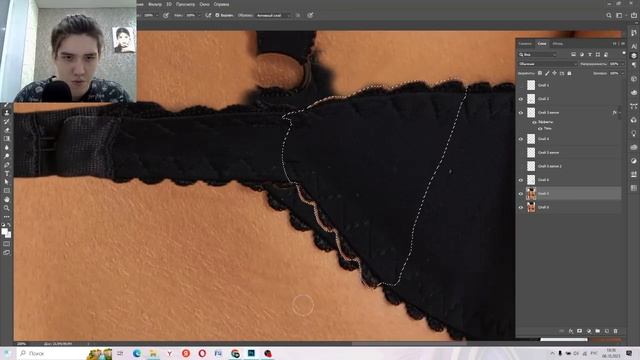Select the Type tool
Viewport: 640px width, 360px height.
(x=7, y=173)
